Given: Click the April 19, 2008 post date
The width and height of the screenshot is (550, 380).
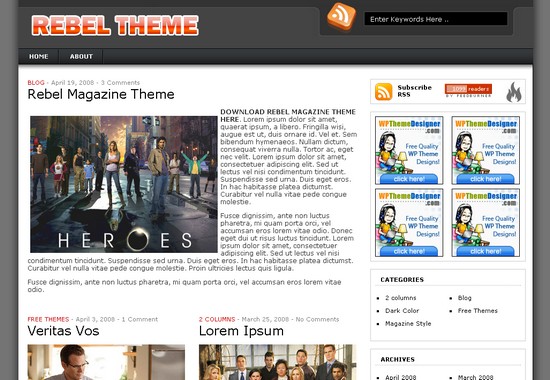Looking at the screenshot, I should (x=72, y=82).
